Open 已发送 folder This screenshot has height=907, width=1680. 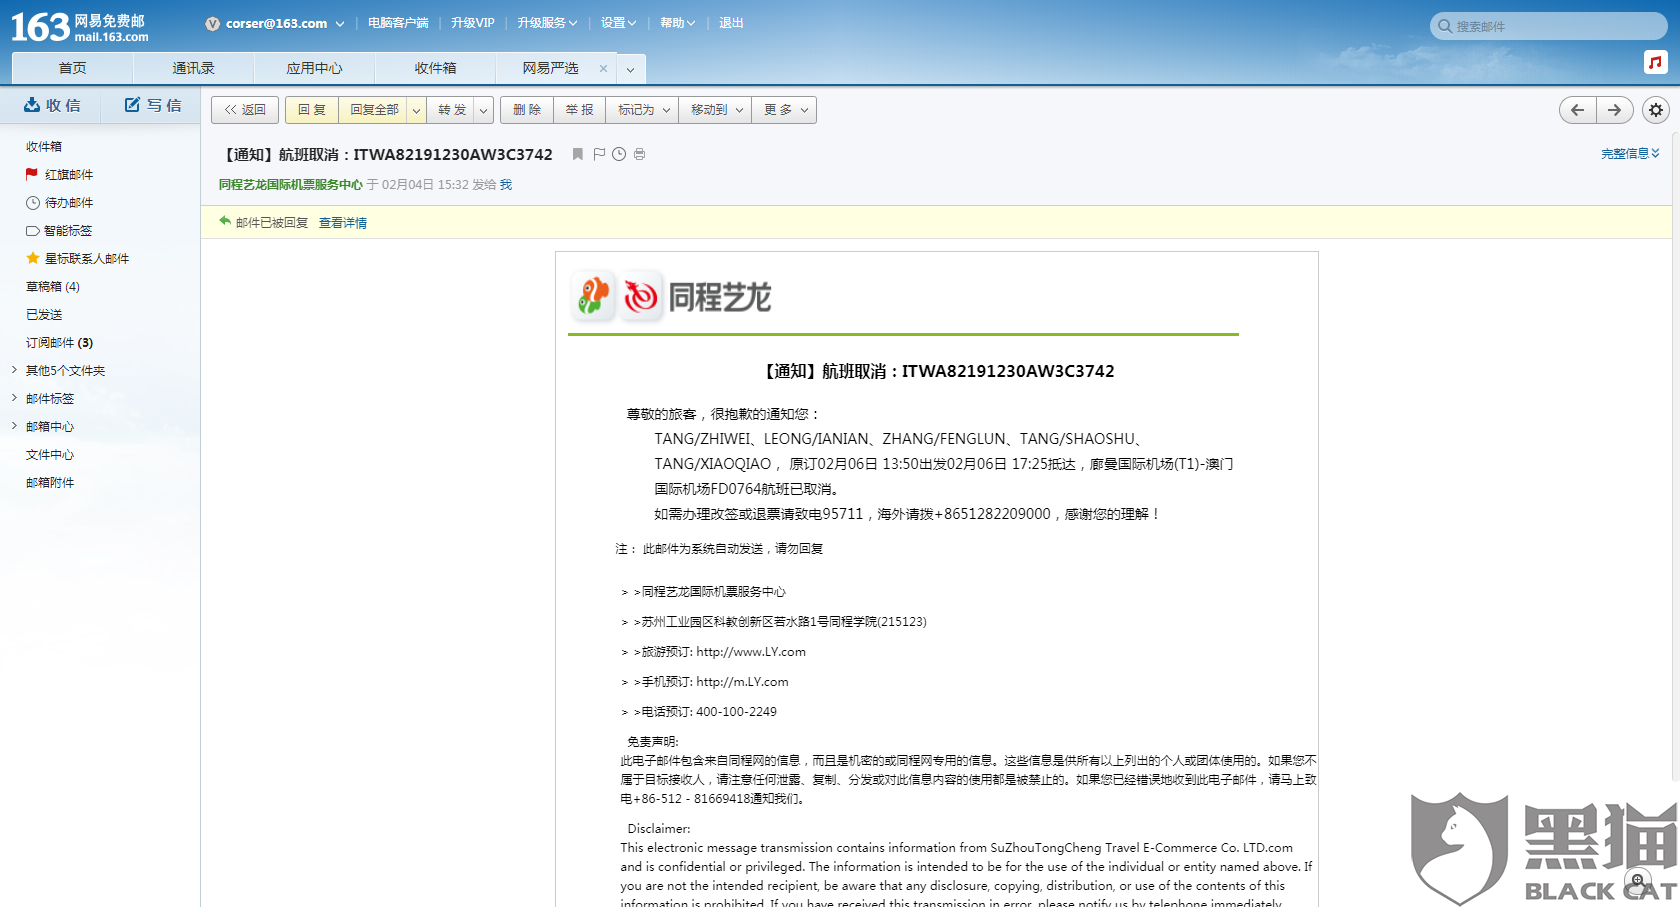[x=44, y=314]
